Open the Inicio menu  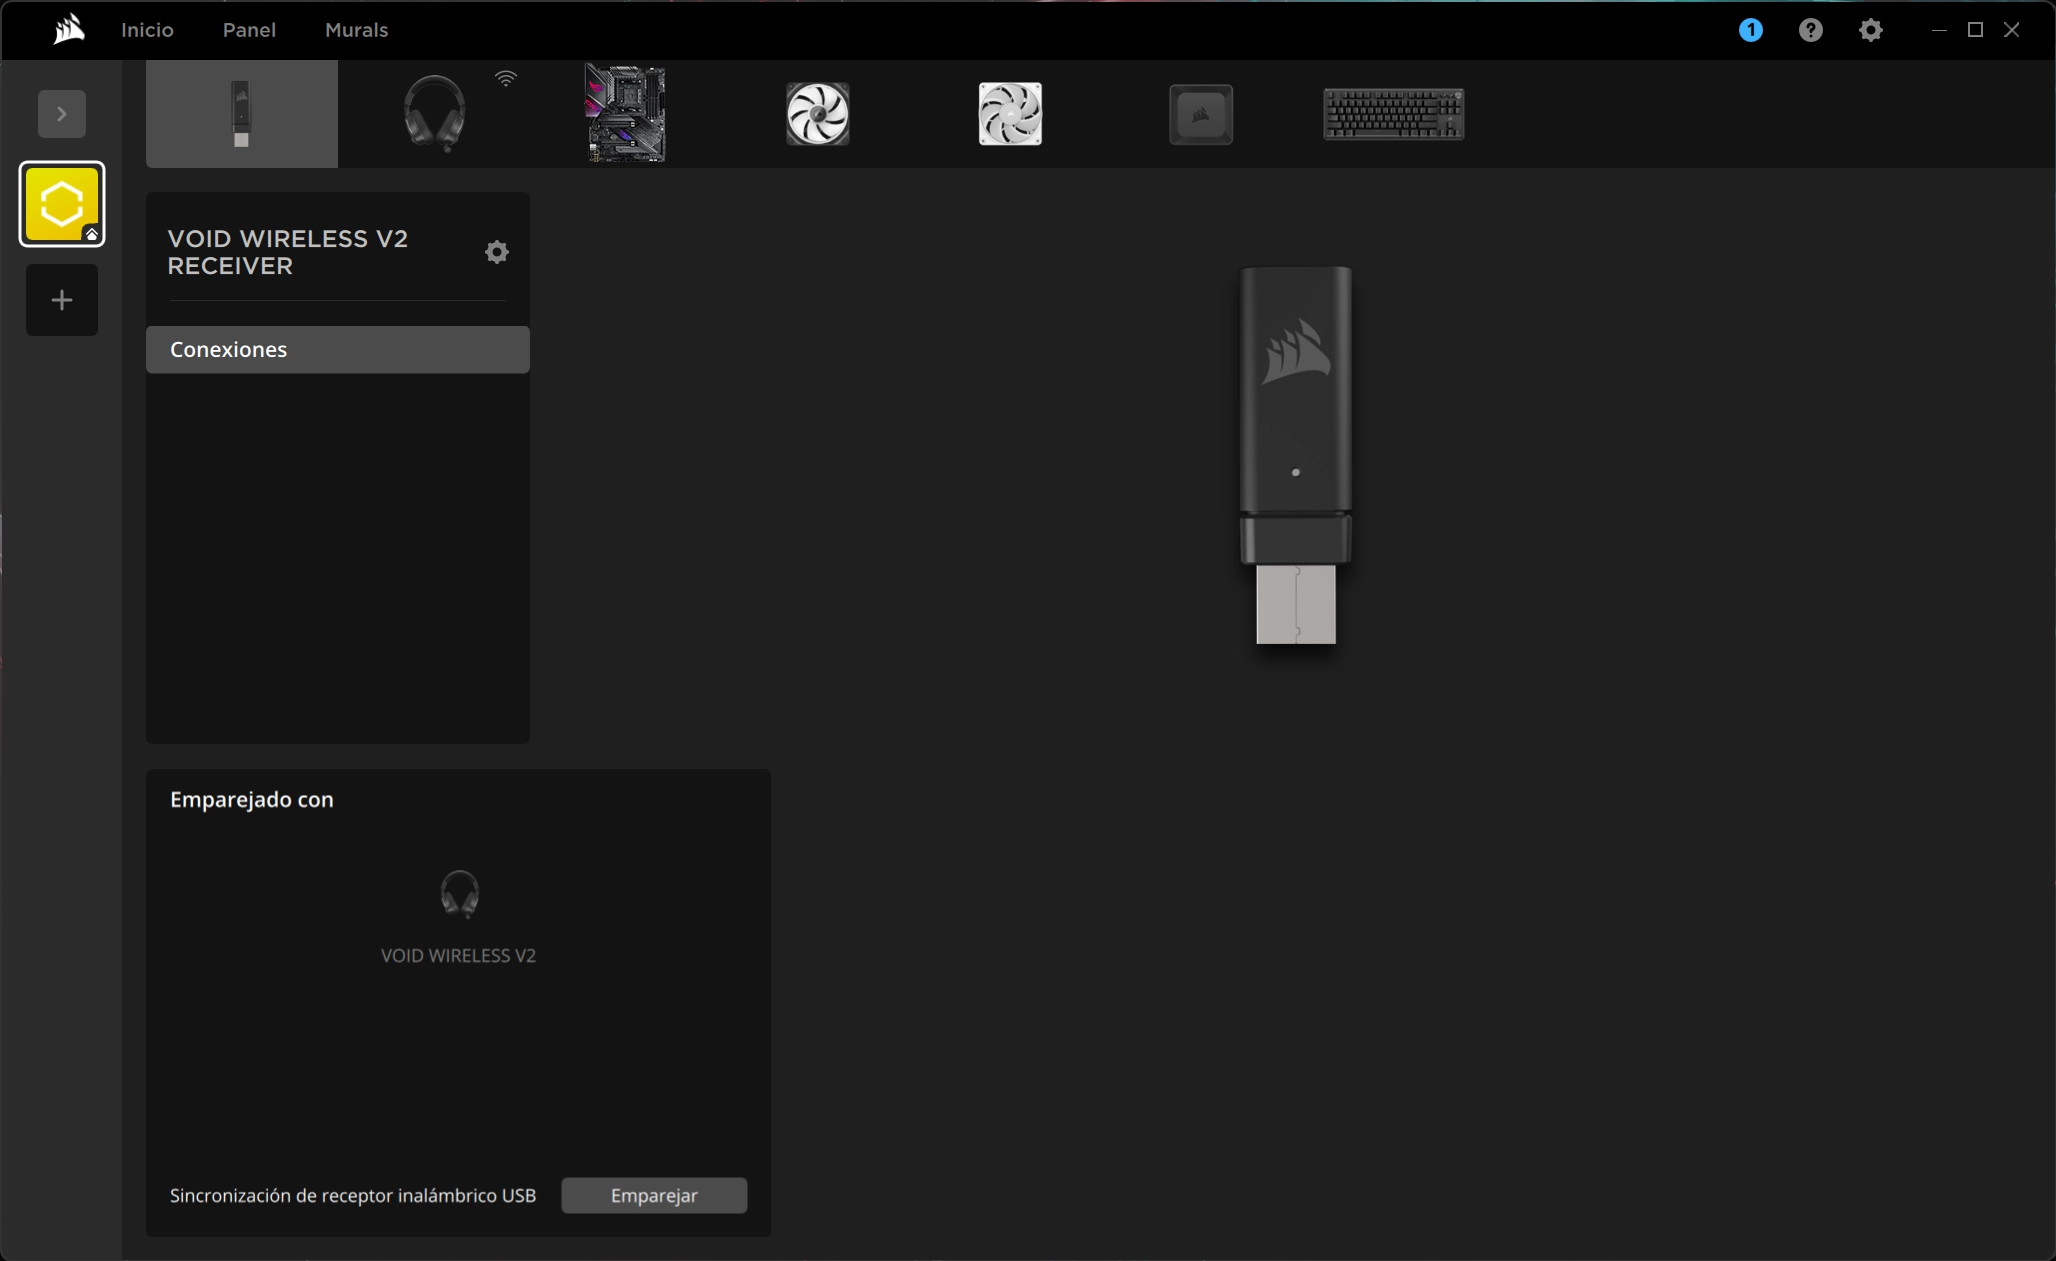[x=147, y=30]
